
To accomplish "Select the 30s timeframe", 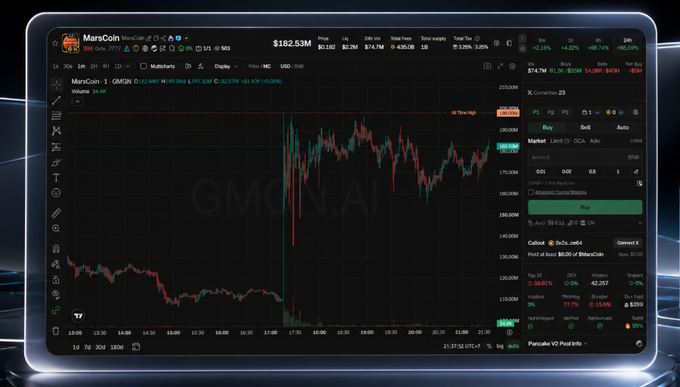I will (x=68, y=66).
